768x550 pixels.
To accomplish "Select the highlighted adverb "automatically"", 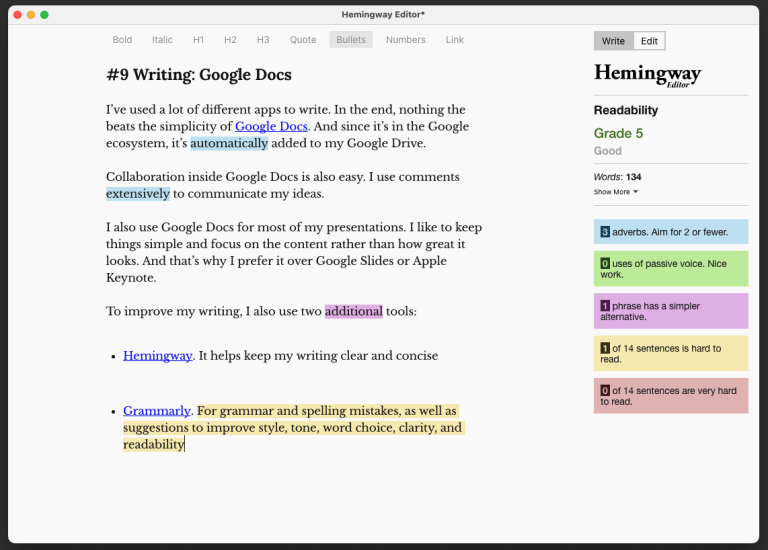I will (229, 143).
